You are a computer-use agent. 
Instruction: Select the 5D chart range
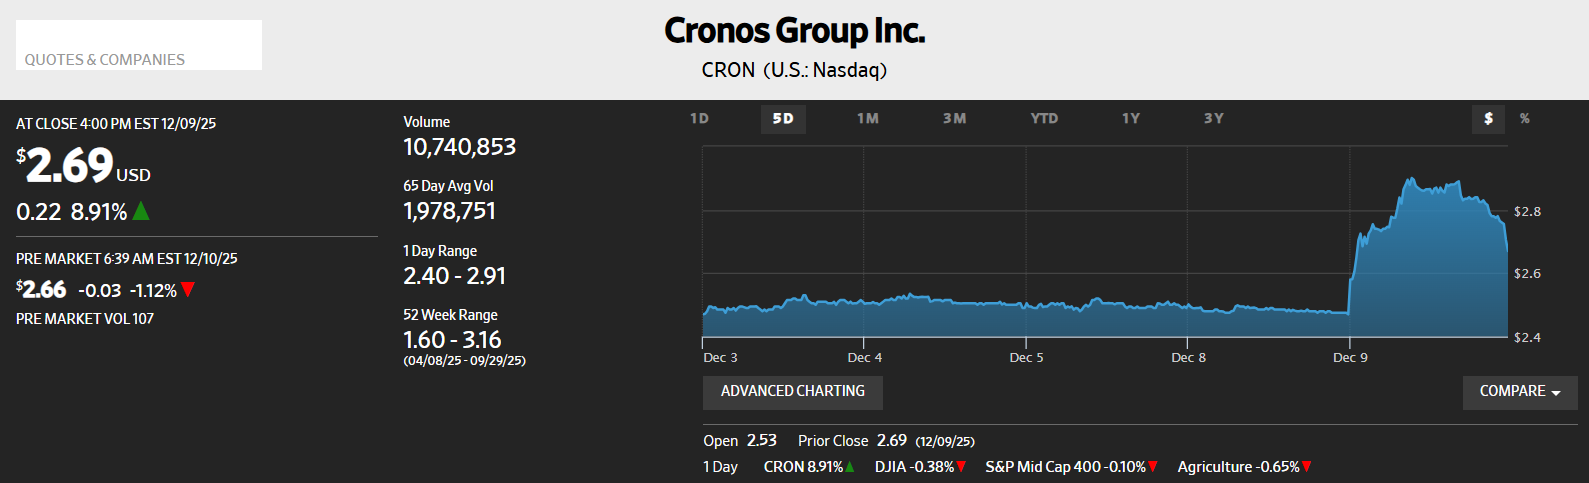pos(783,119)
